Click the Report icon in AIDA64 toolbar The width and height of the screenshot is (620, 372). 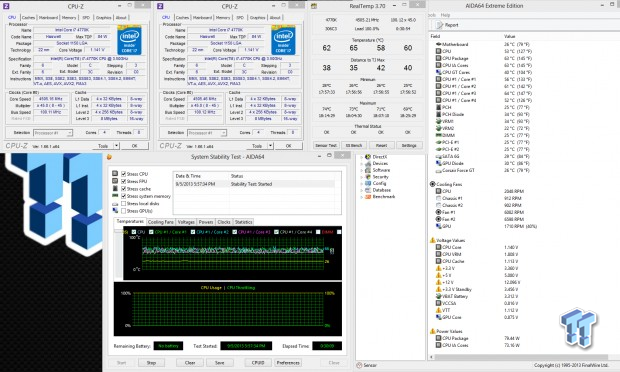439,25
